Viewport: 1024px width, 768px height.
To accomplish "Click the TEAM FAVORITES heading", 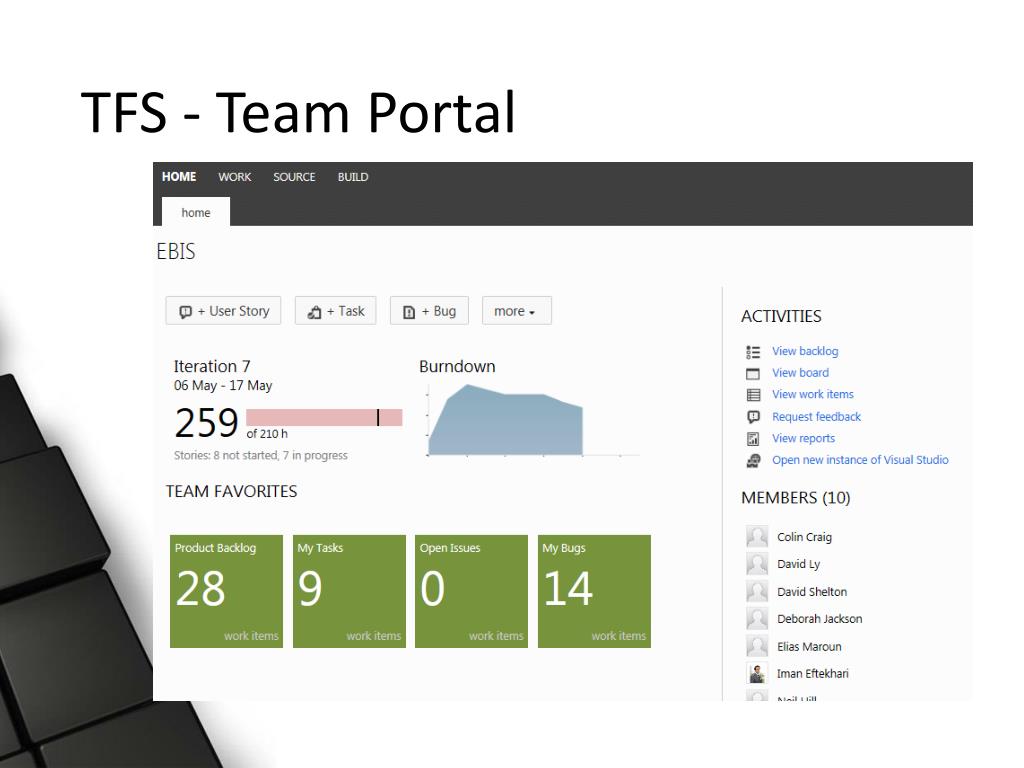I will tap(231, 491).
